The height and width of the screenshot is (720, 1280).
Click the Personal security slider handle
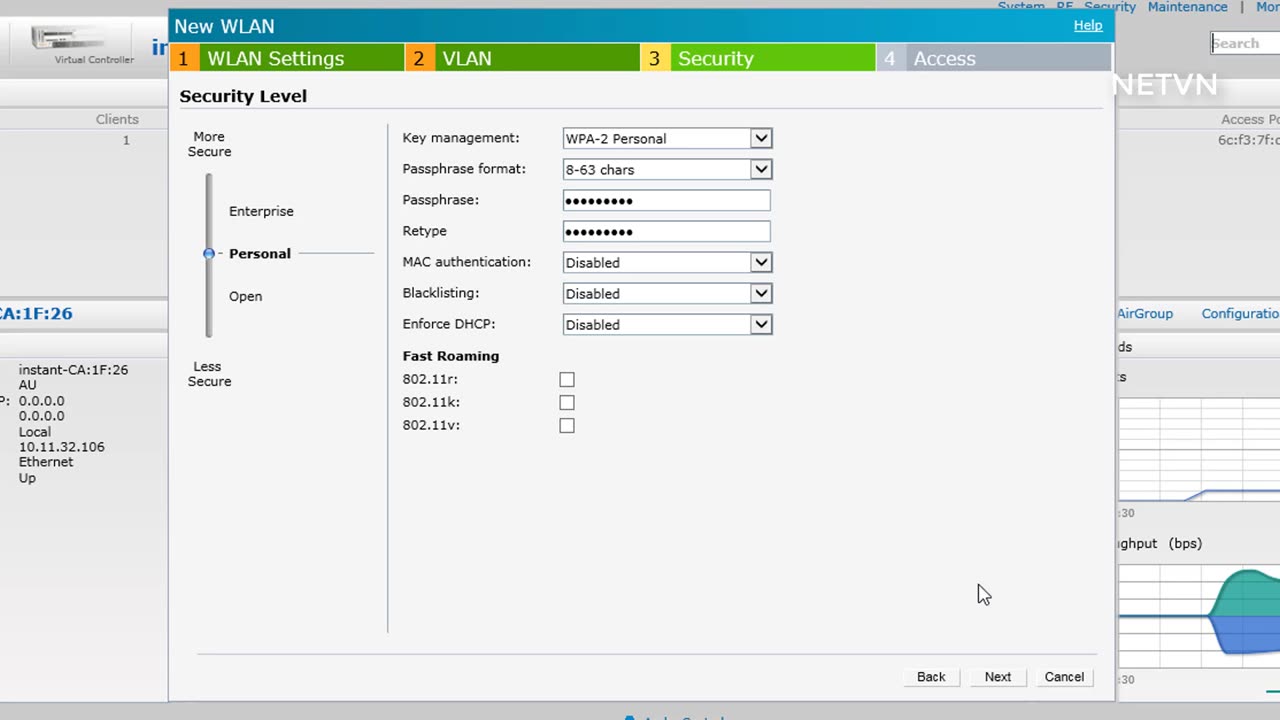(x=209, y=254)
